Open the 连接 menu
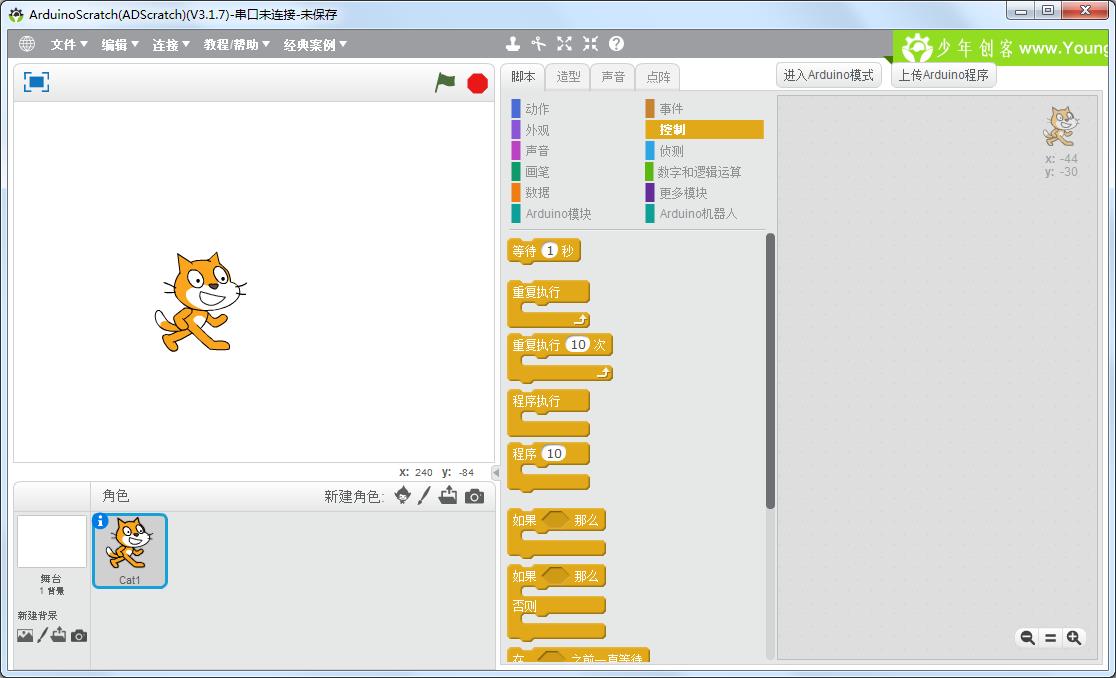 click(171, 44)
